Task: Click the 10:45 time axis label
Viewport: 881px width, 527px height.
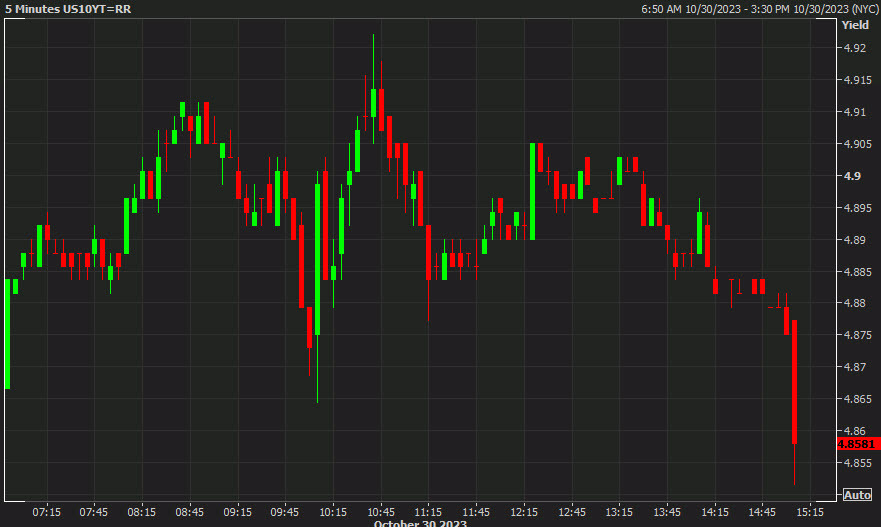Action: click(x=380, y=512)
